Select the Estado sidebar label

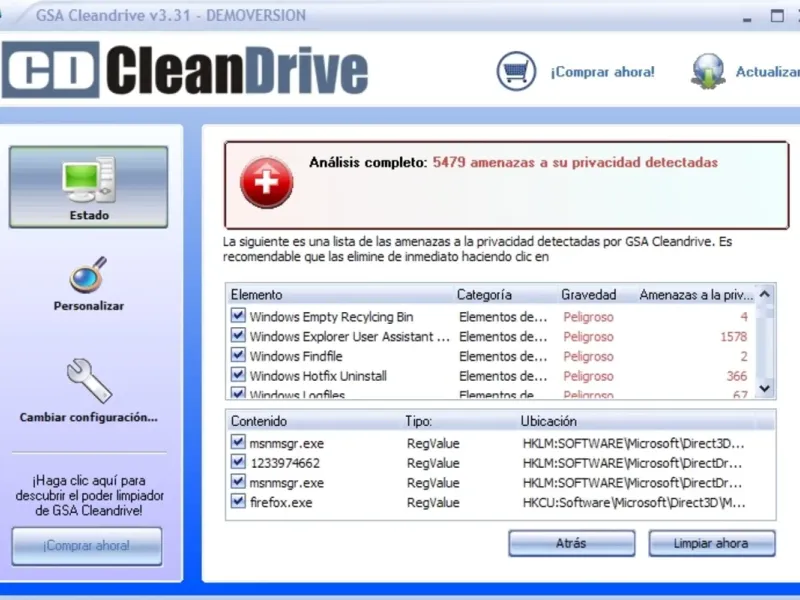click(x=89, y=215)
